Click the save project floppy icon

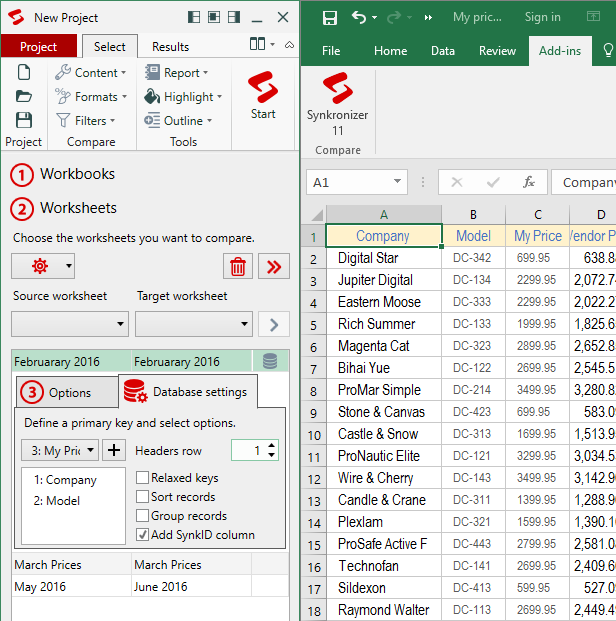click(x=24, y=120)
